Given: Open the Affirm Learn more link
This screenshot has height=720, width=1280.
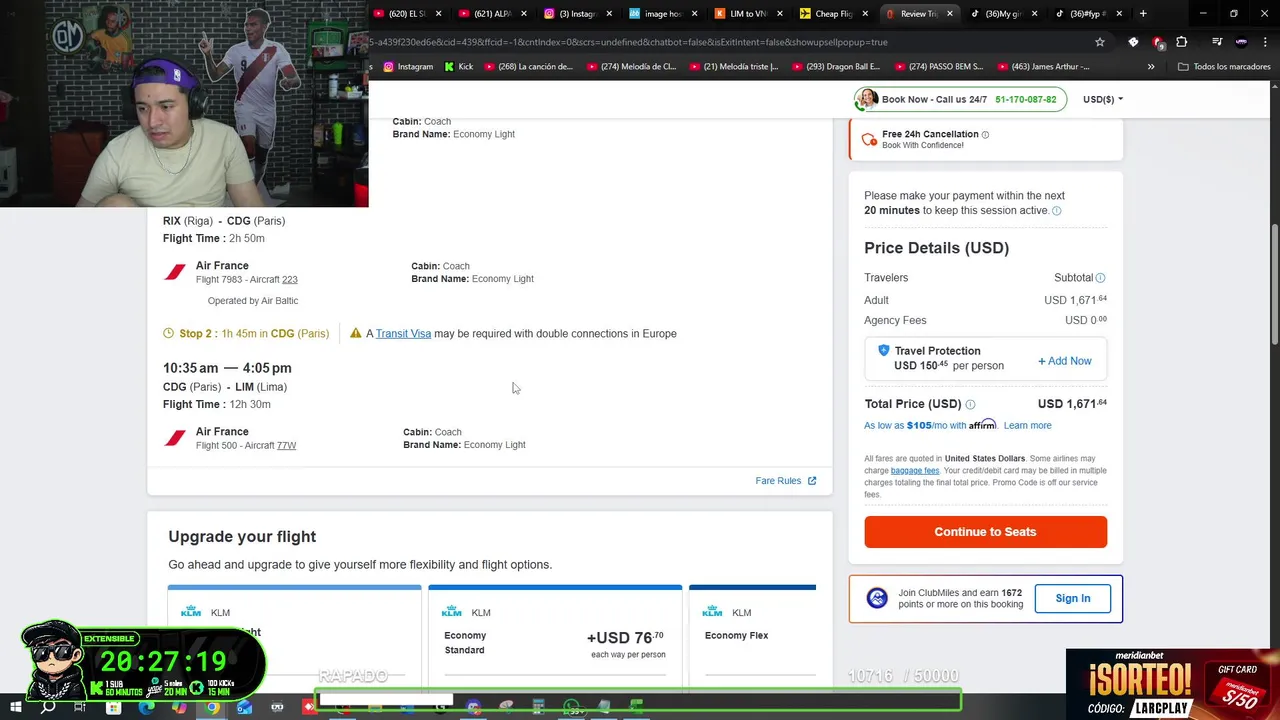Looking at the screenshot, I should click(1027, 426).
